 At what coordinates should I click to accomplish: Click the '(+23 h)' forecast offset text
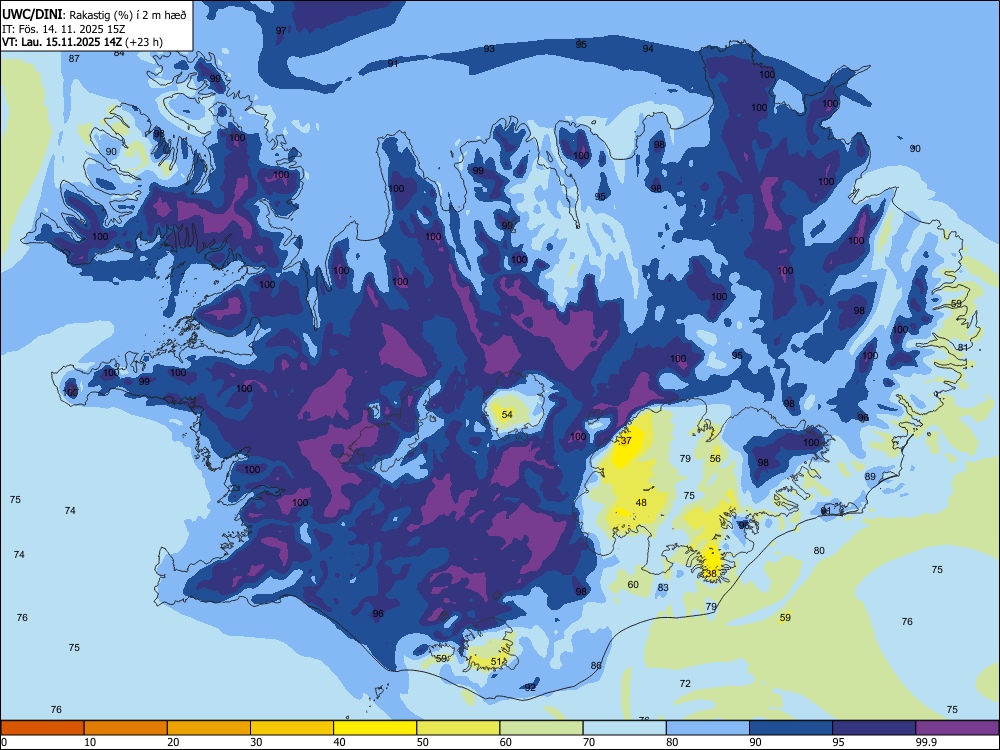(145, 42)
